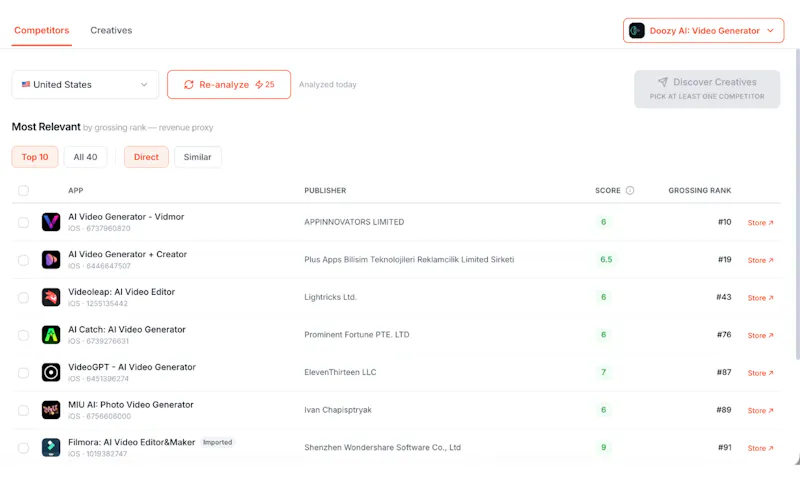Screen dimensions: 800x479
Task: Click the VideoGPT app icon
Action: click(51, 372)
